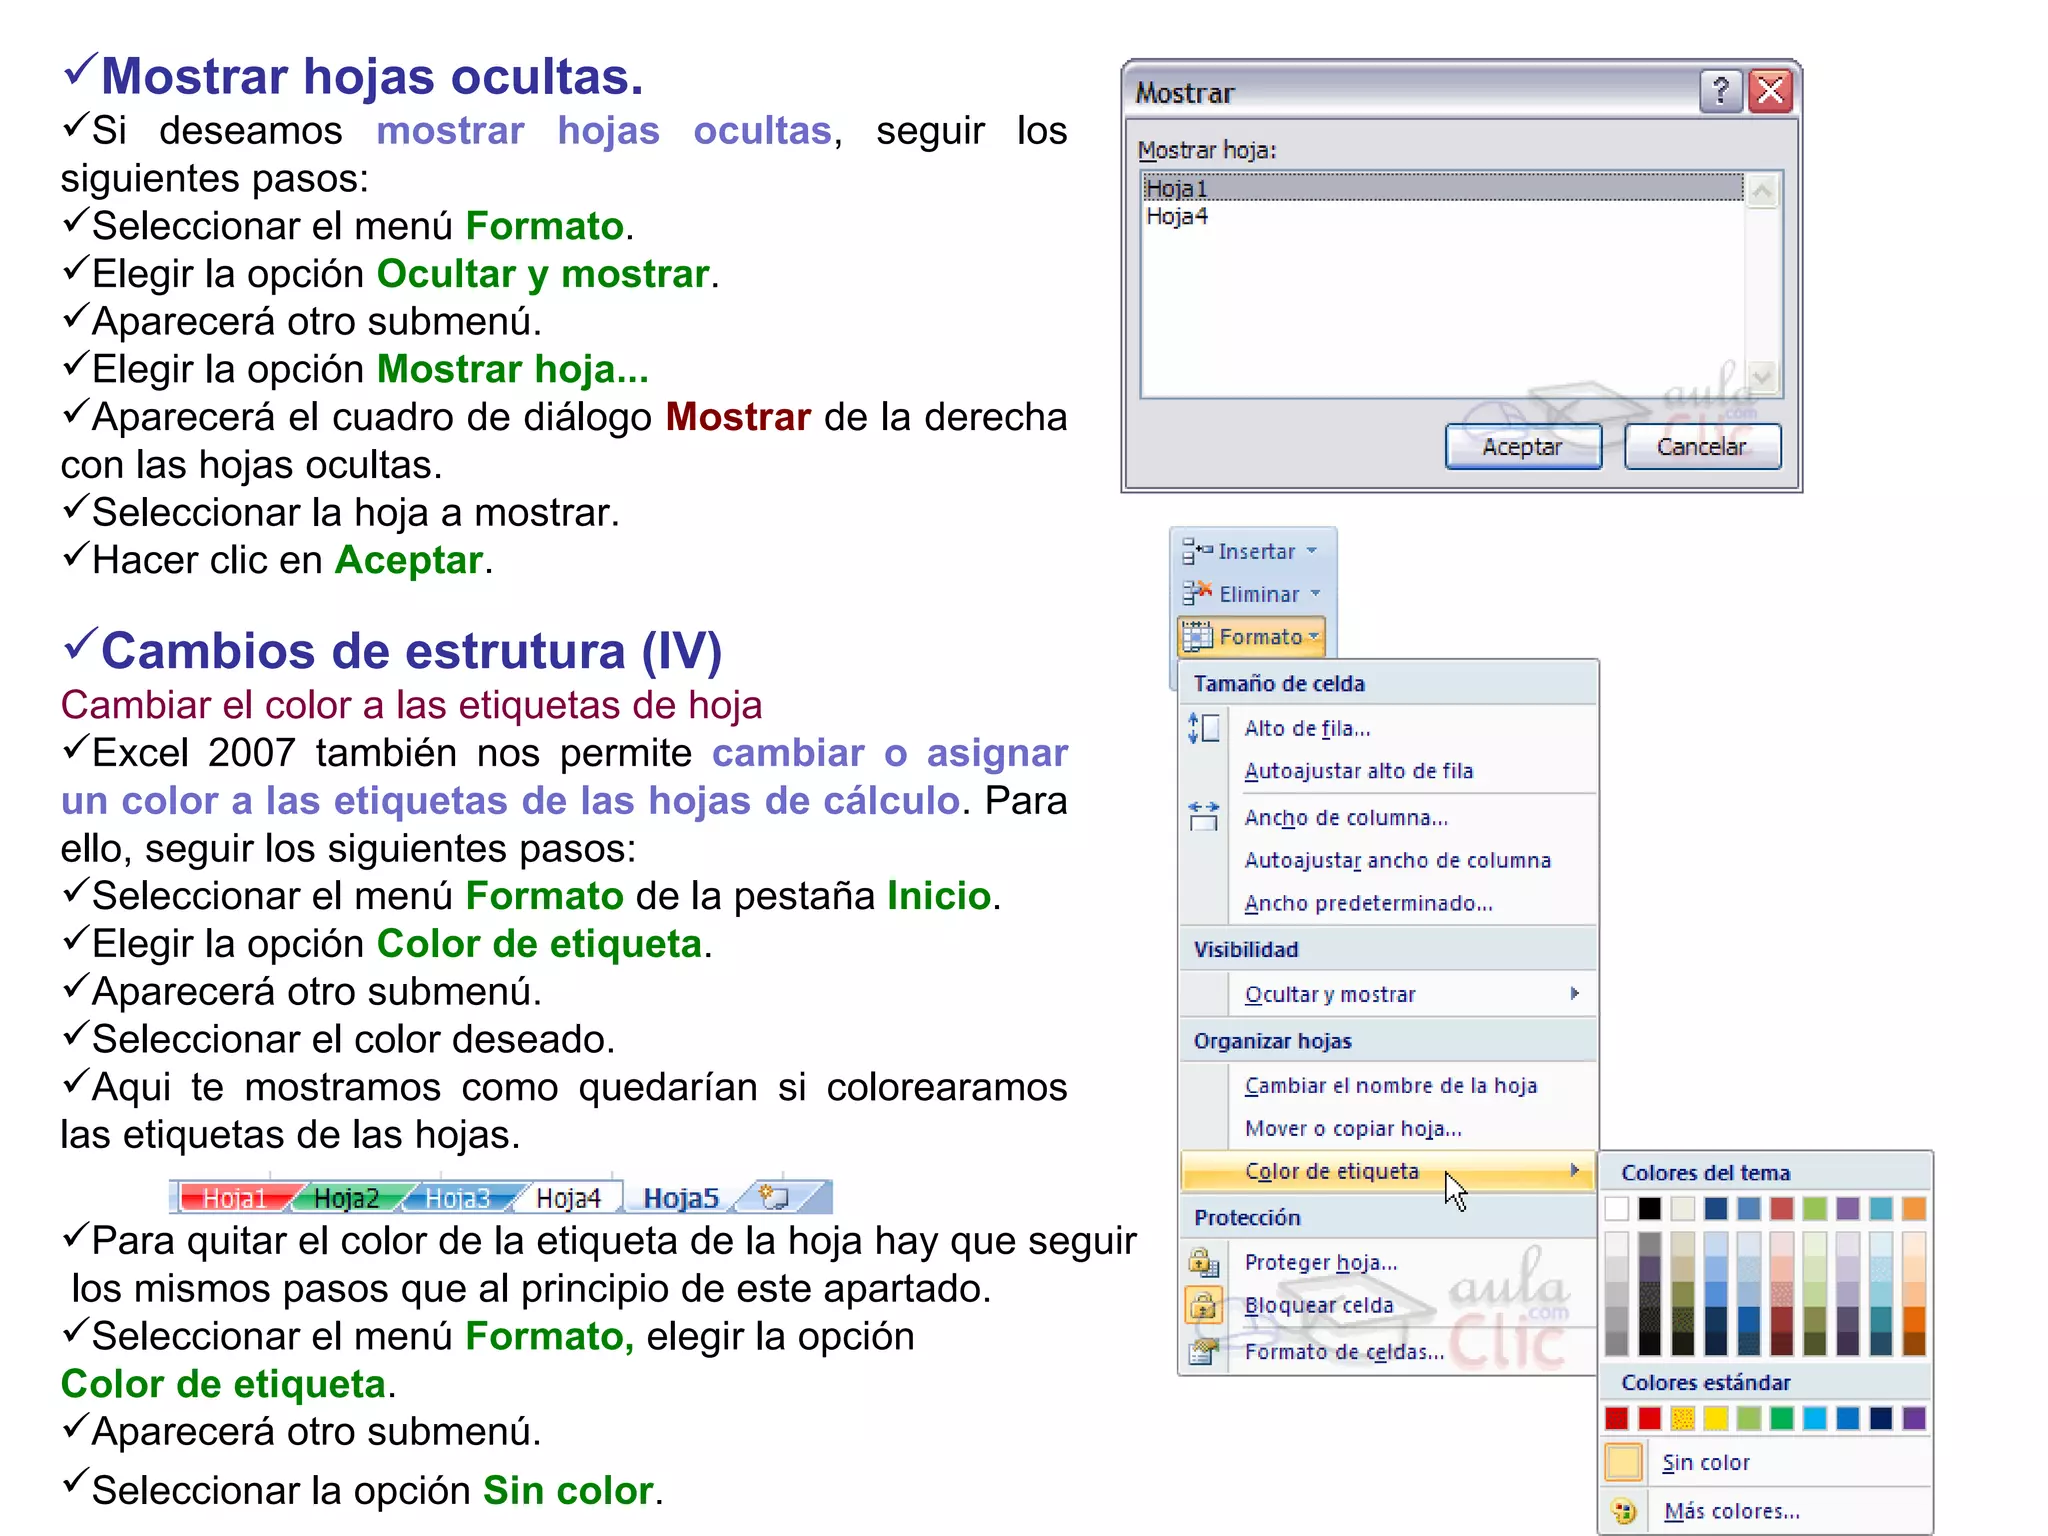Screen dimensions: 2048x1536
Task: Pick the black theme color swatch
Action: [1650, 1209]
